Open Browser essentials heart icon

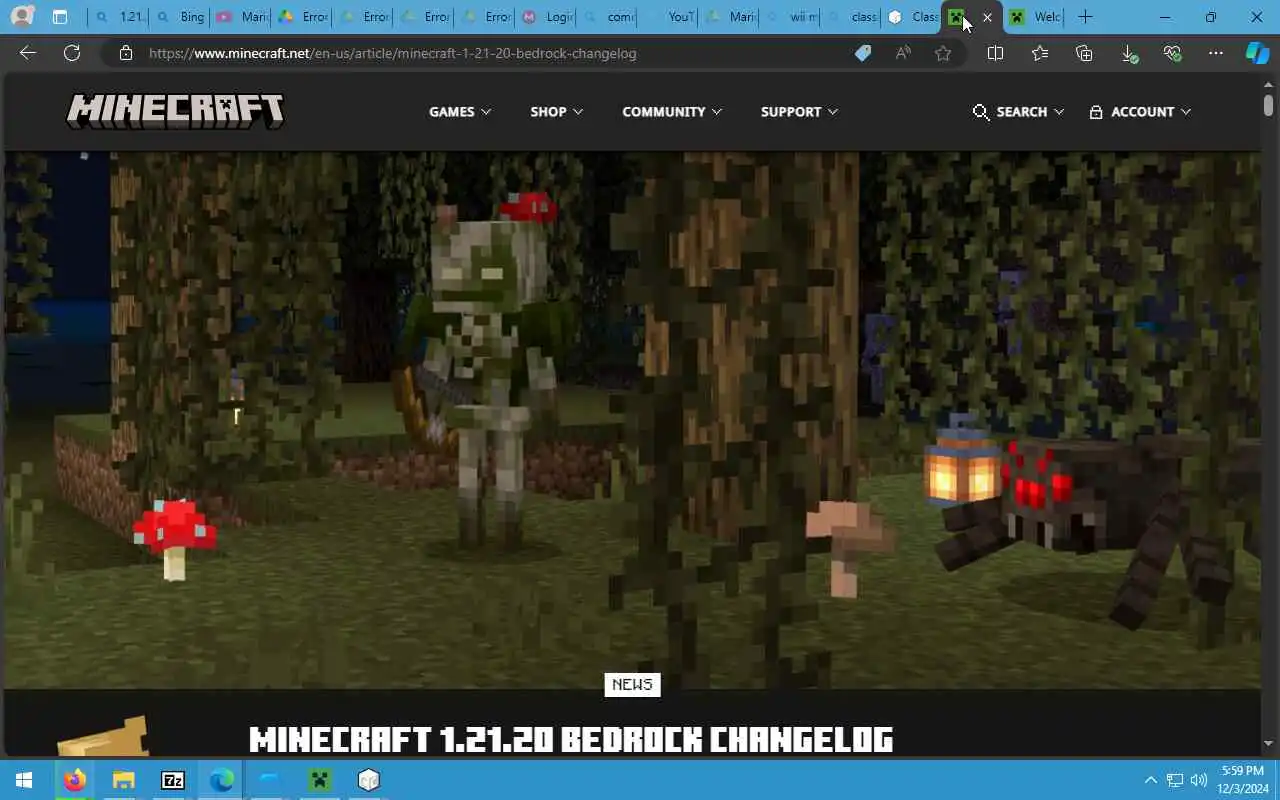pos(1172,53)
